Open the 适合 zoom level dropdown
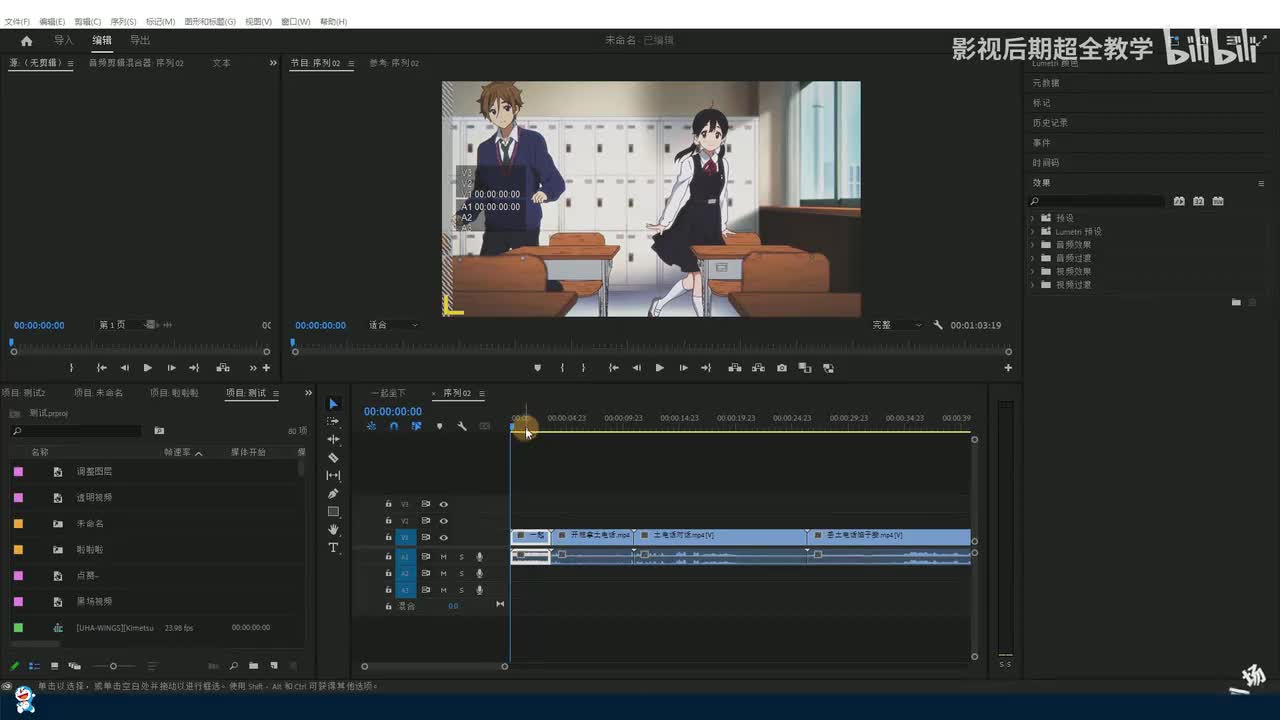This screenshot has width=1280, height=720. click(393, 325)
